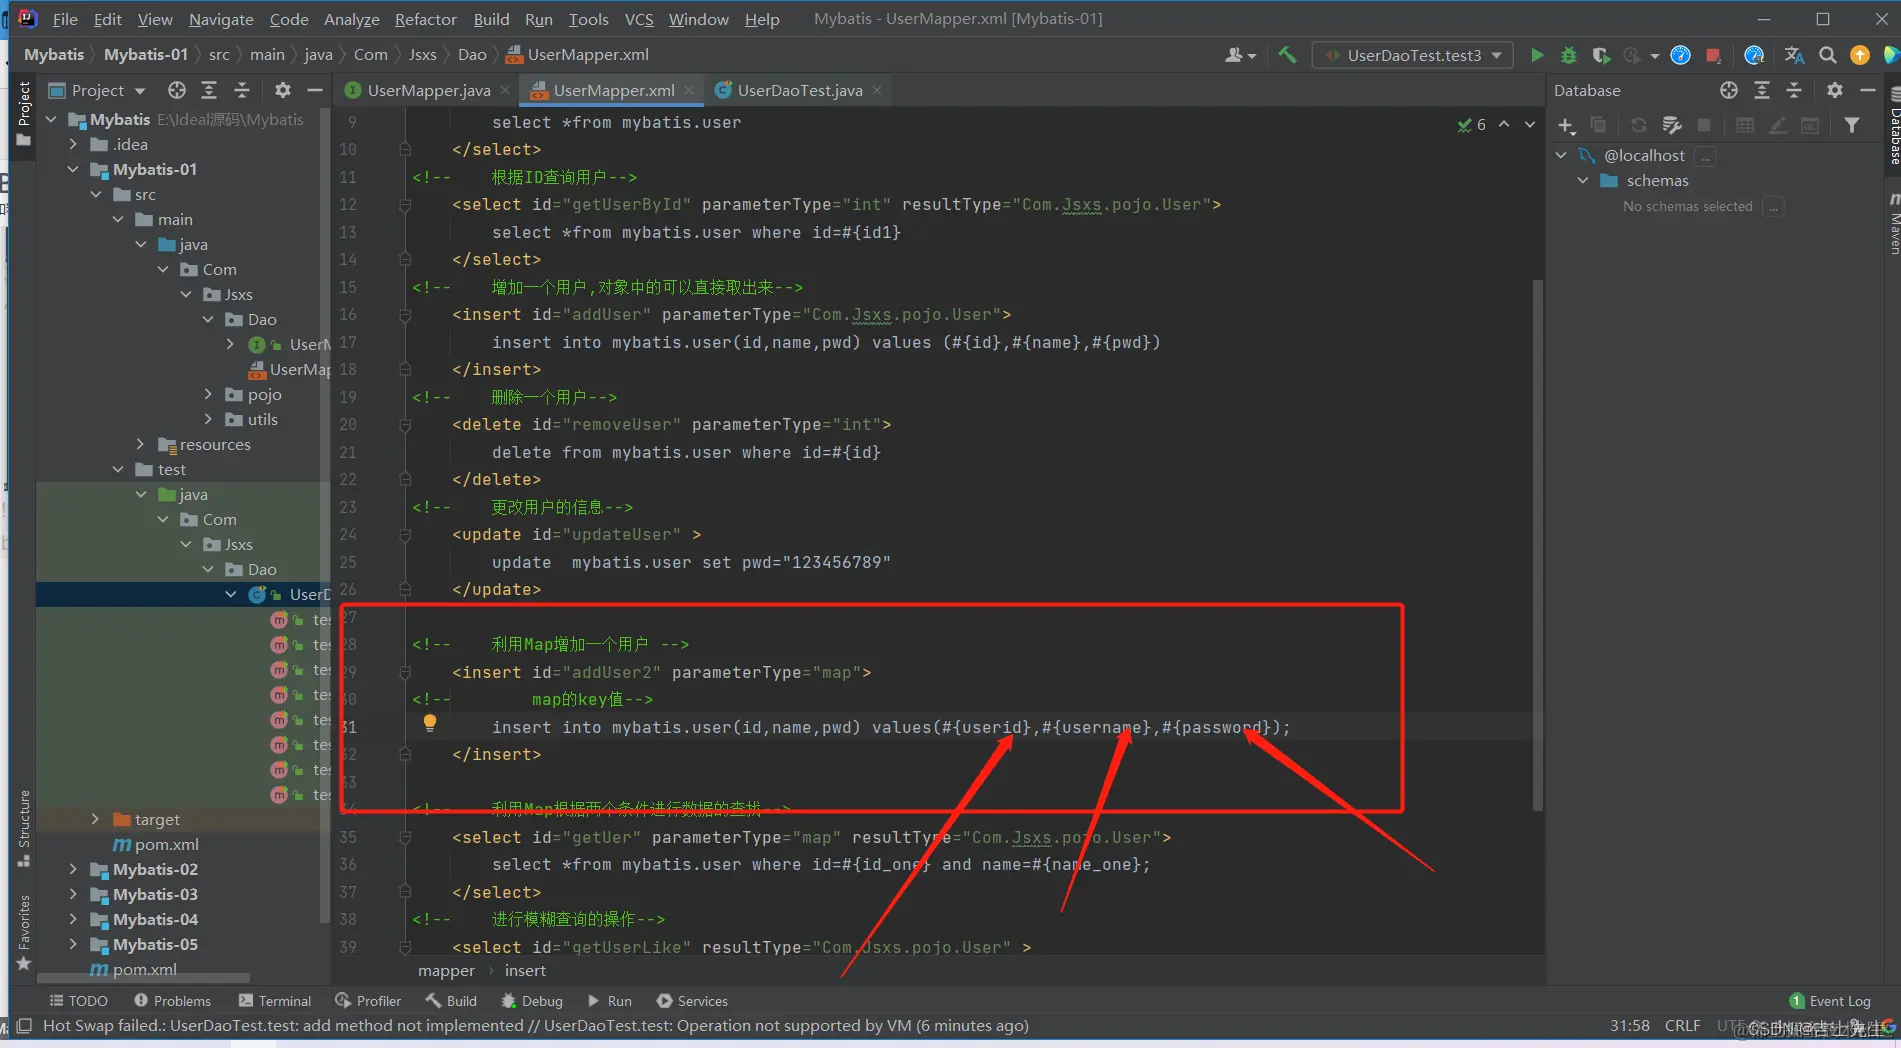Filter Database objects with the funnel icon
This screenshot has width=1901, height=1048.
coord(1852,125)
